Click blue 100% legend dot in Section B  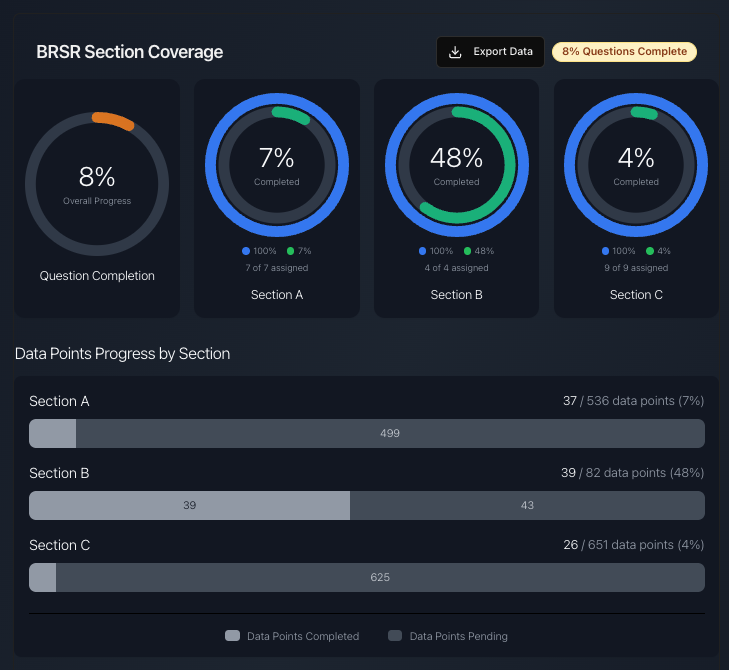[x=423, y=251]
